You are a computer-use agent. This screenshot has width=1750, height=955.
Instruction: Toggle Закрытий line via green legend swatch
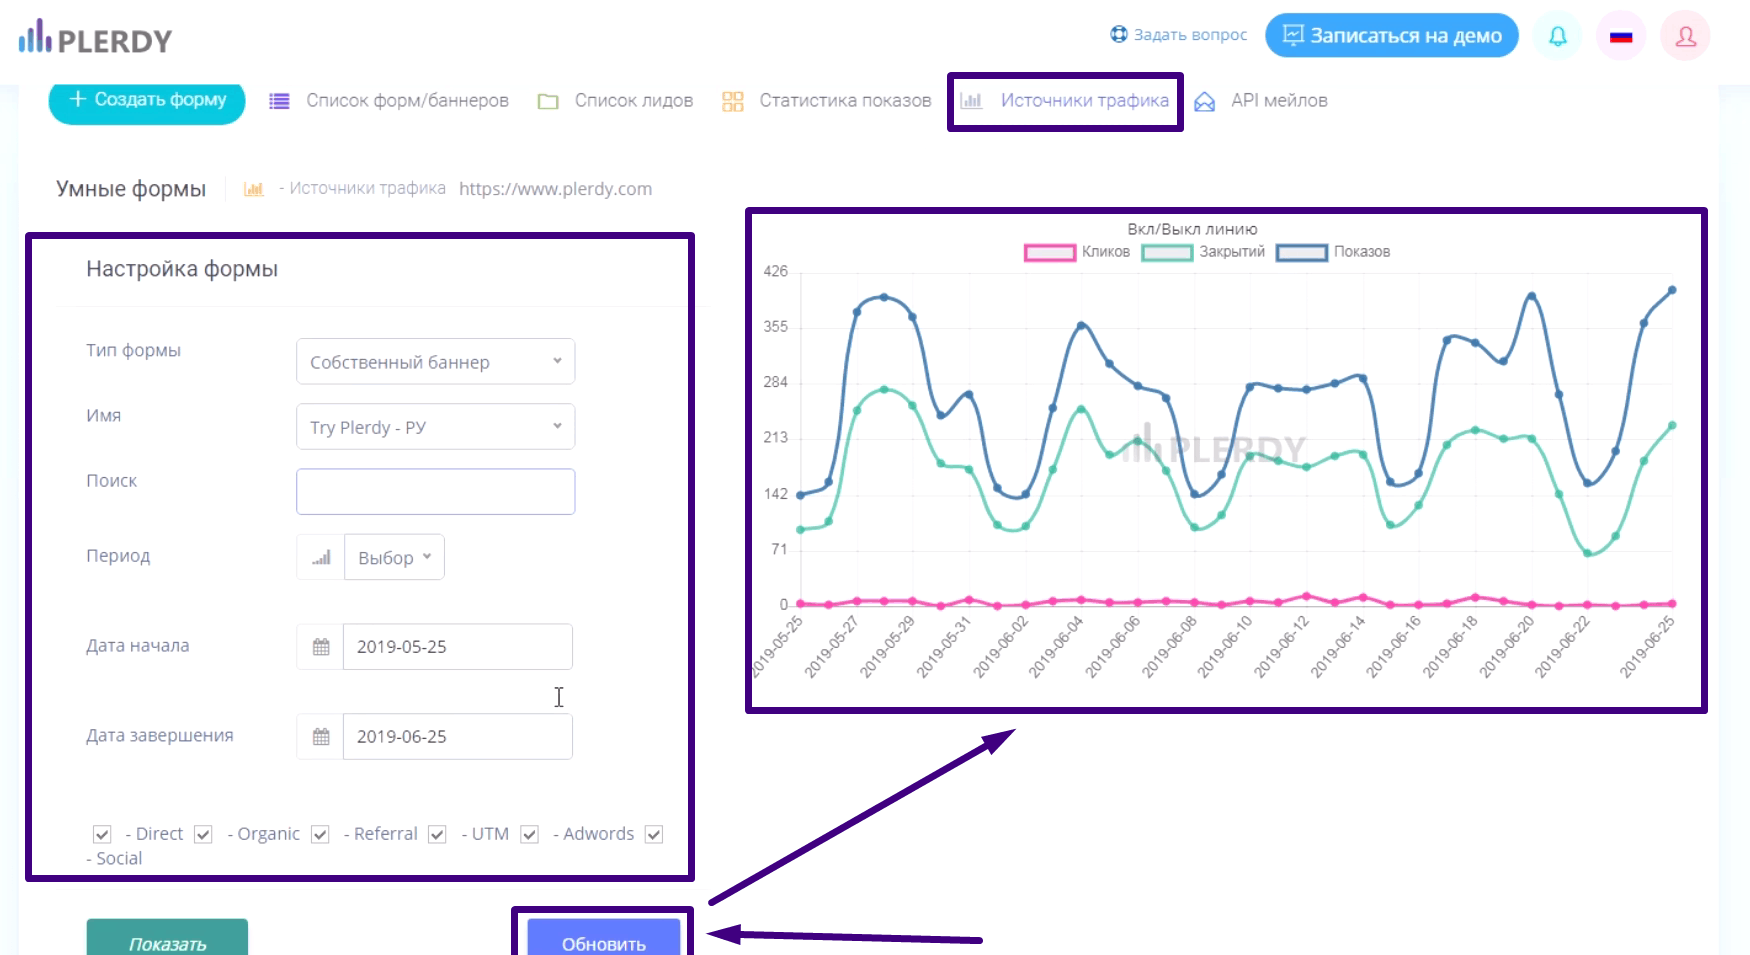(1167, 252)
